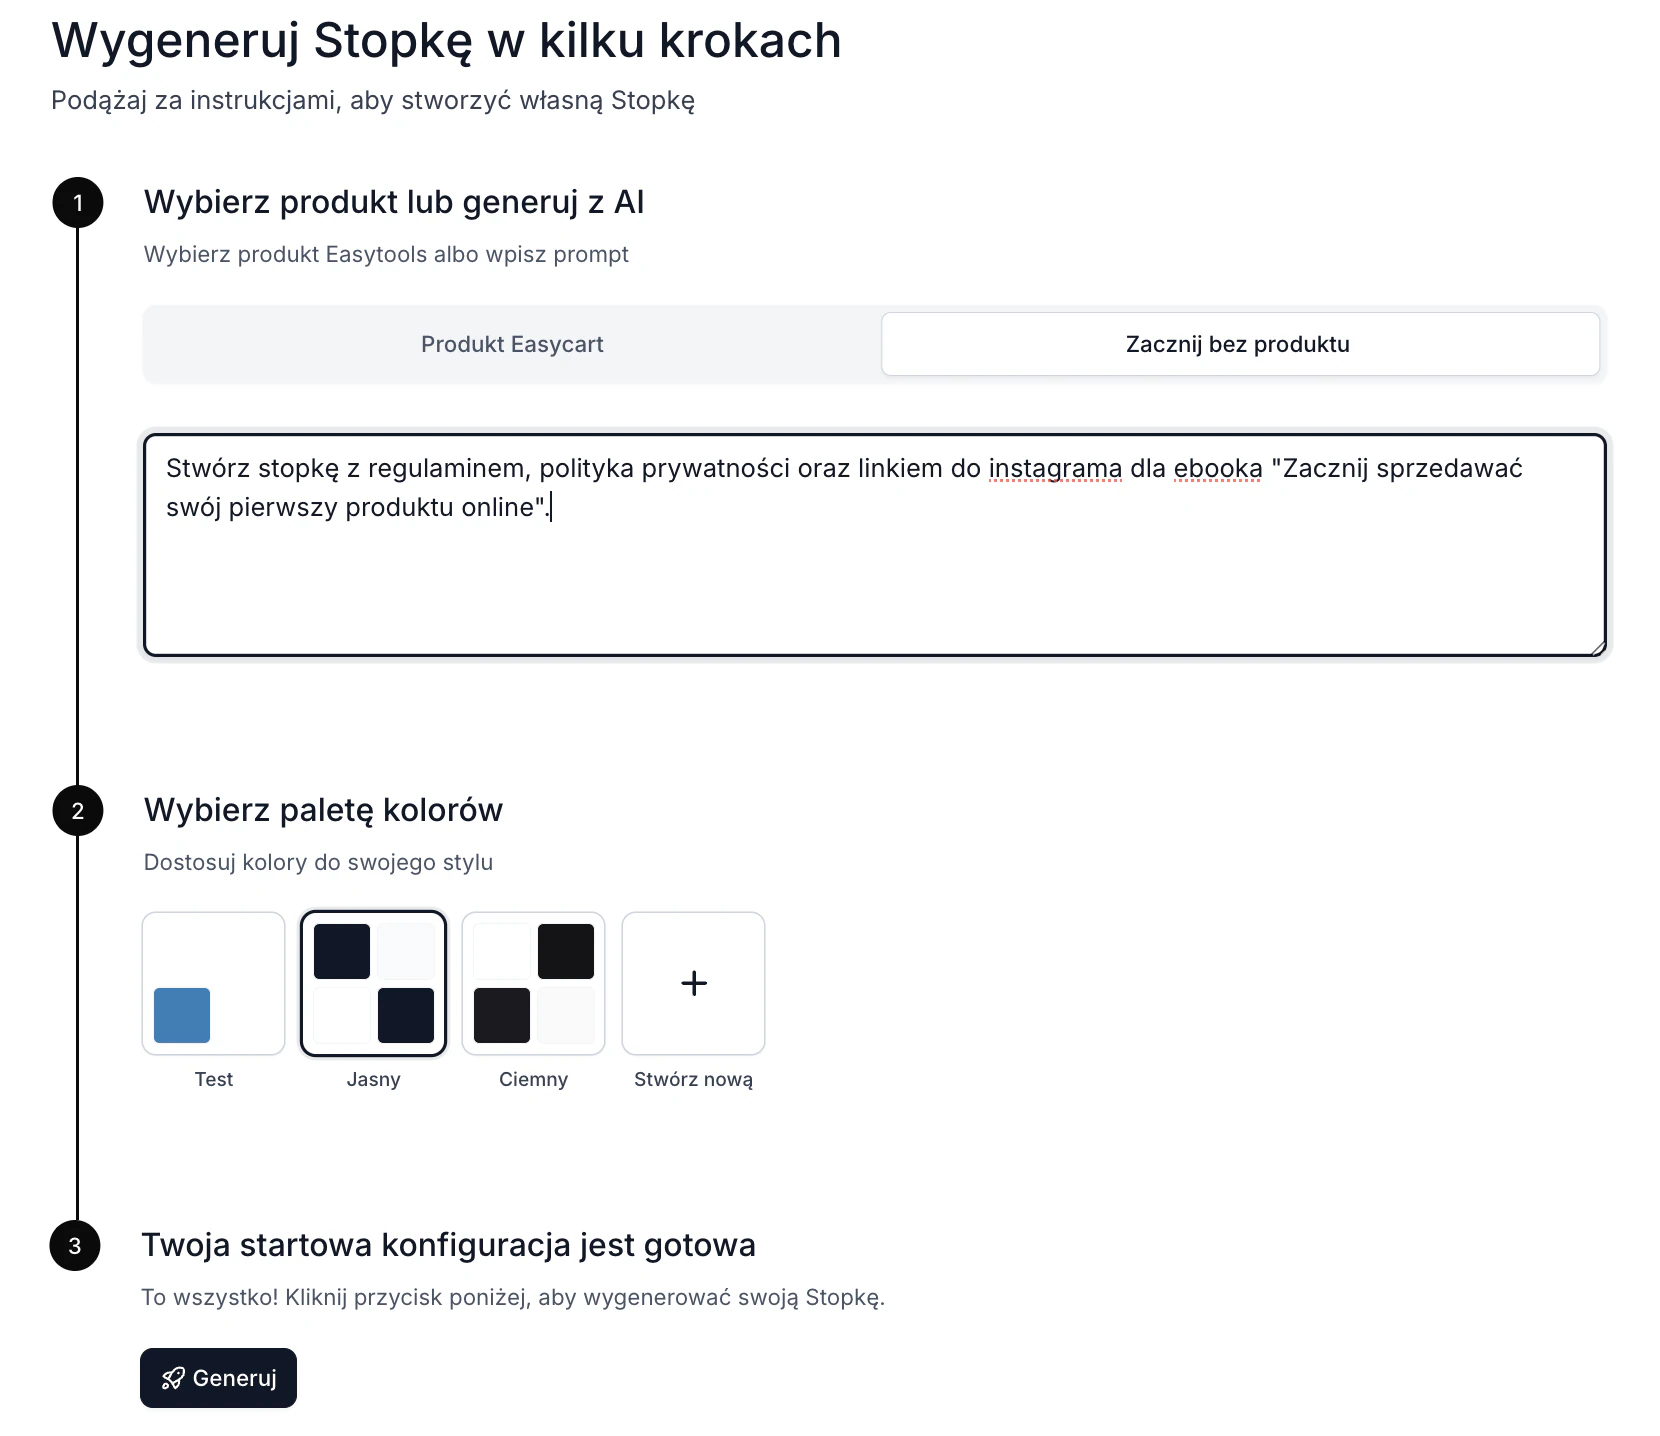Switch to the Produkt Easycart tab
1660x1436 pixels.
512,344
